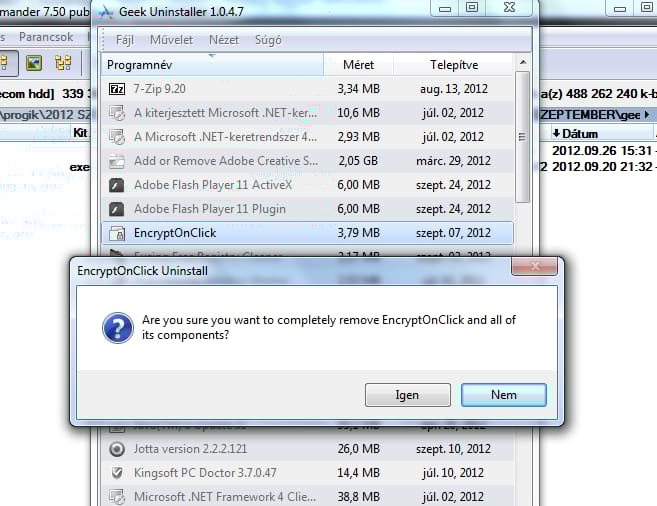This screenshot has height=506, width=657.
Task: Open the Súgó menu
Action: coord(268,40)
